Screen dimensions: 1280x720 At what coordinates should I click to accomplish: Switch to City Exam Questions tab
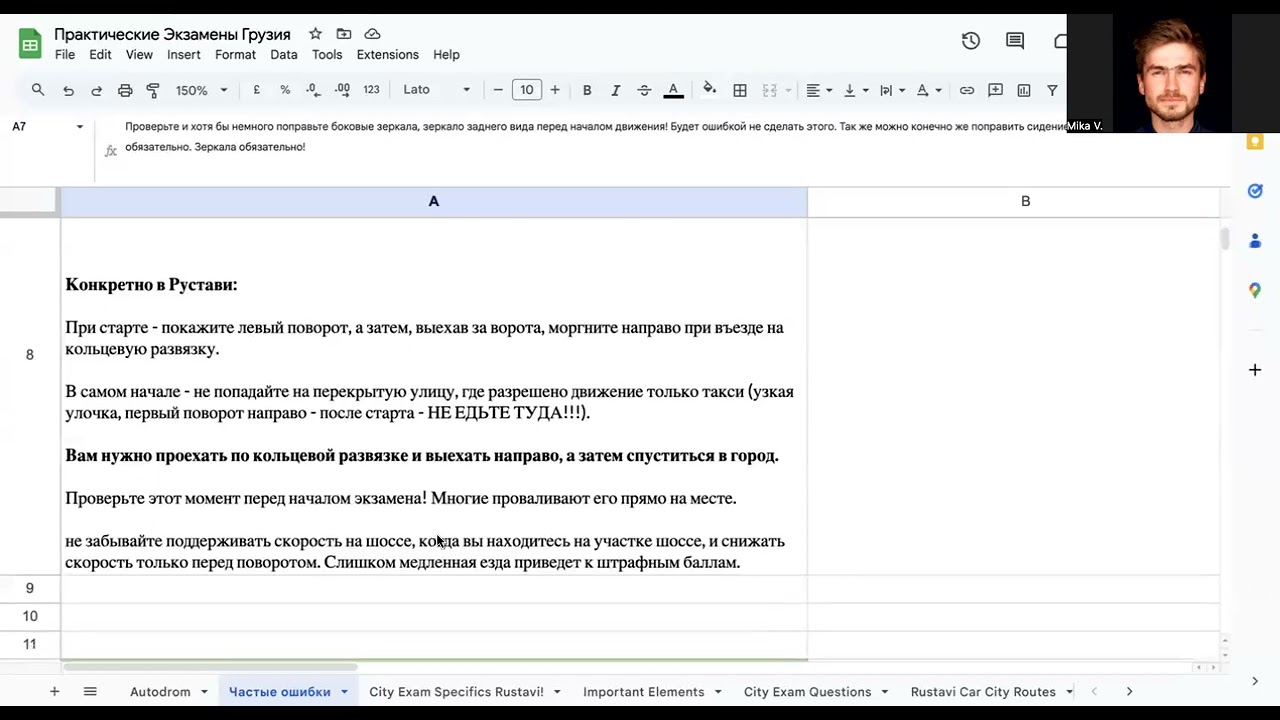pos(807,692)
